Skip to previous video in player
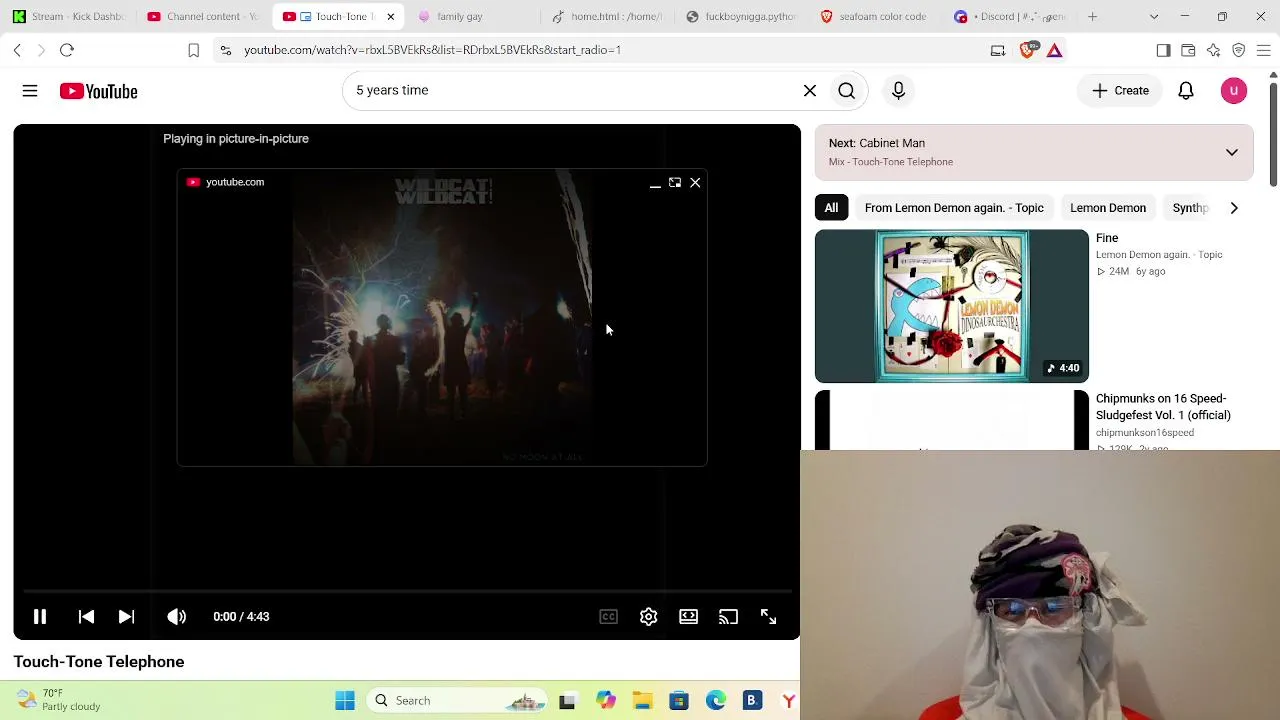The height and width of the screenshot is (720, 1280). (x=86, y=617)
